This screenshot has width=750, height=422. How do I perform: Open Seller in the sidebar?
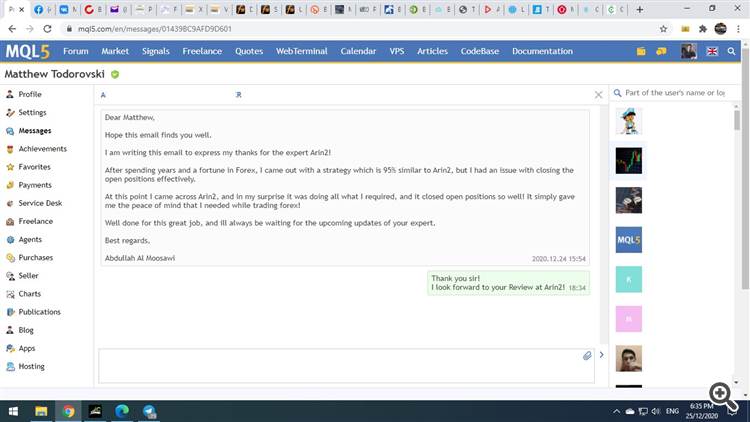pyautogui.click(x=22, y=276)
